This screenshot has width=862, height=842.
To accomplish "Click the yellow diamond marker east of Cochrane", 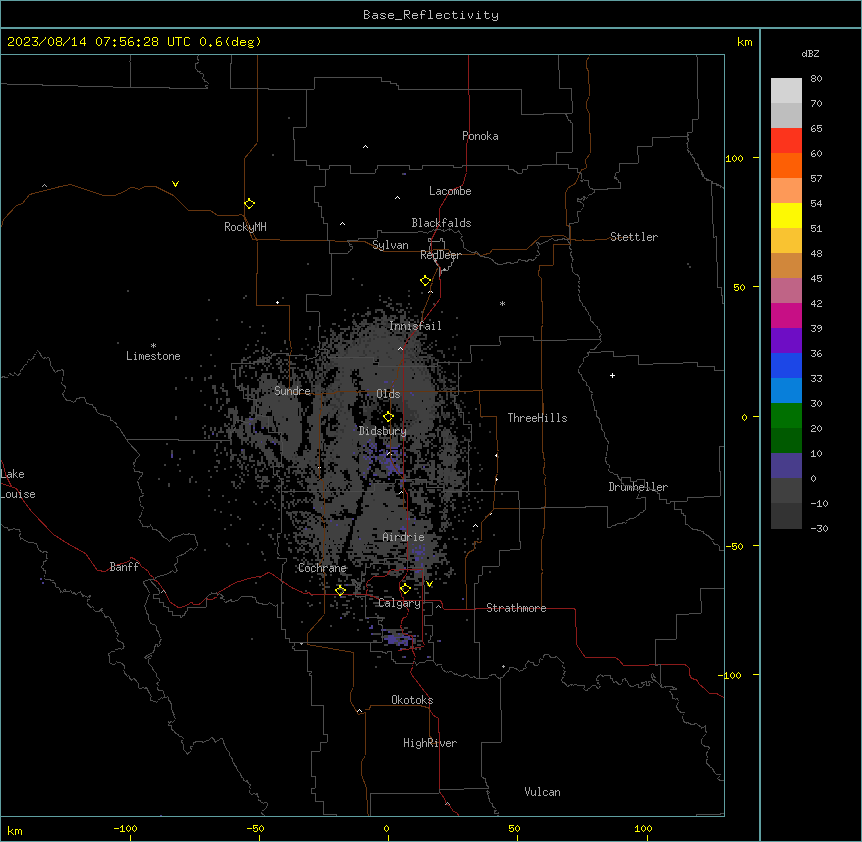I will (x=340, y=590).
